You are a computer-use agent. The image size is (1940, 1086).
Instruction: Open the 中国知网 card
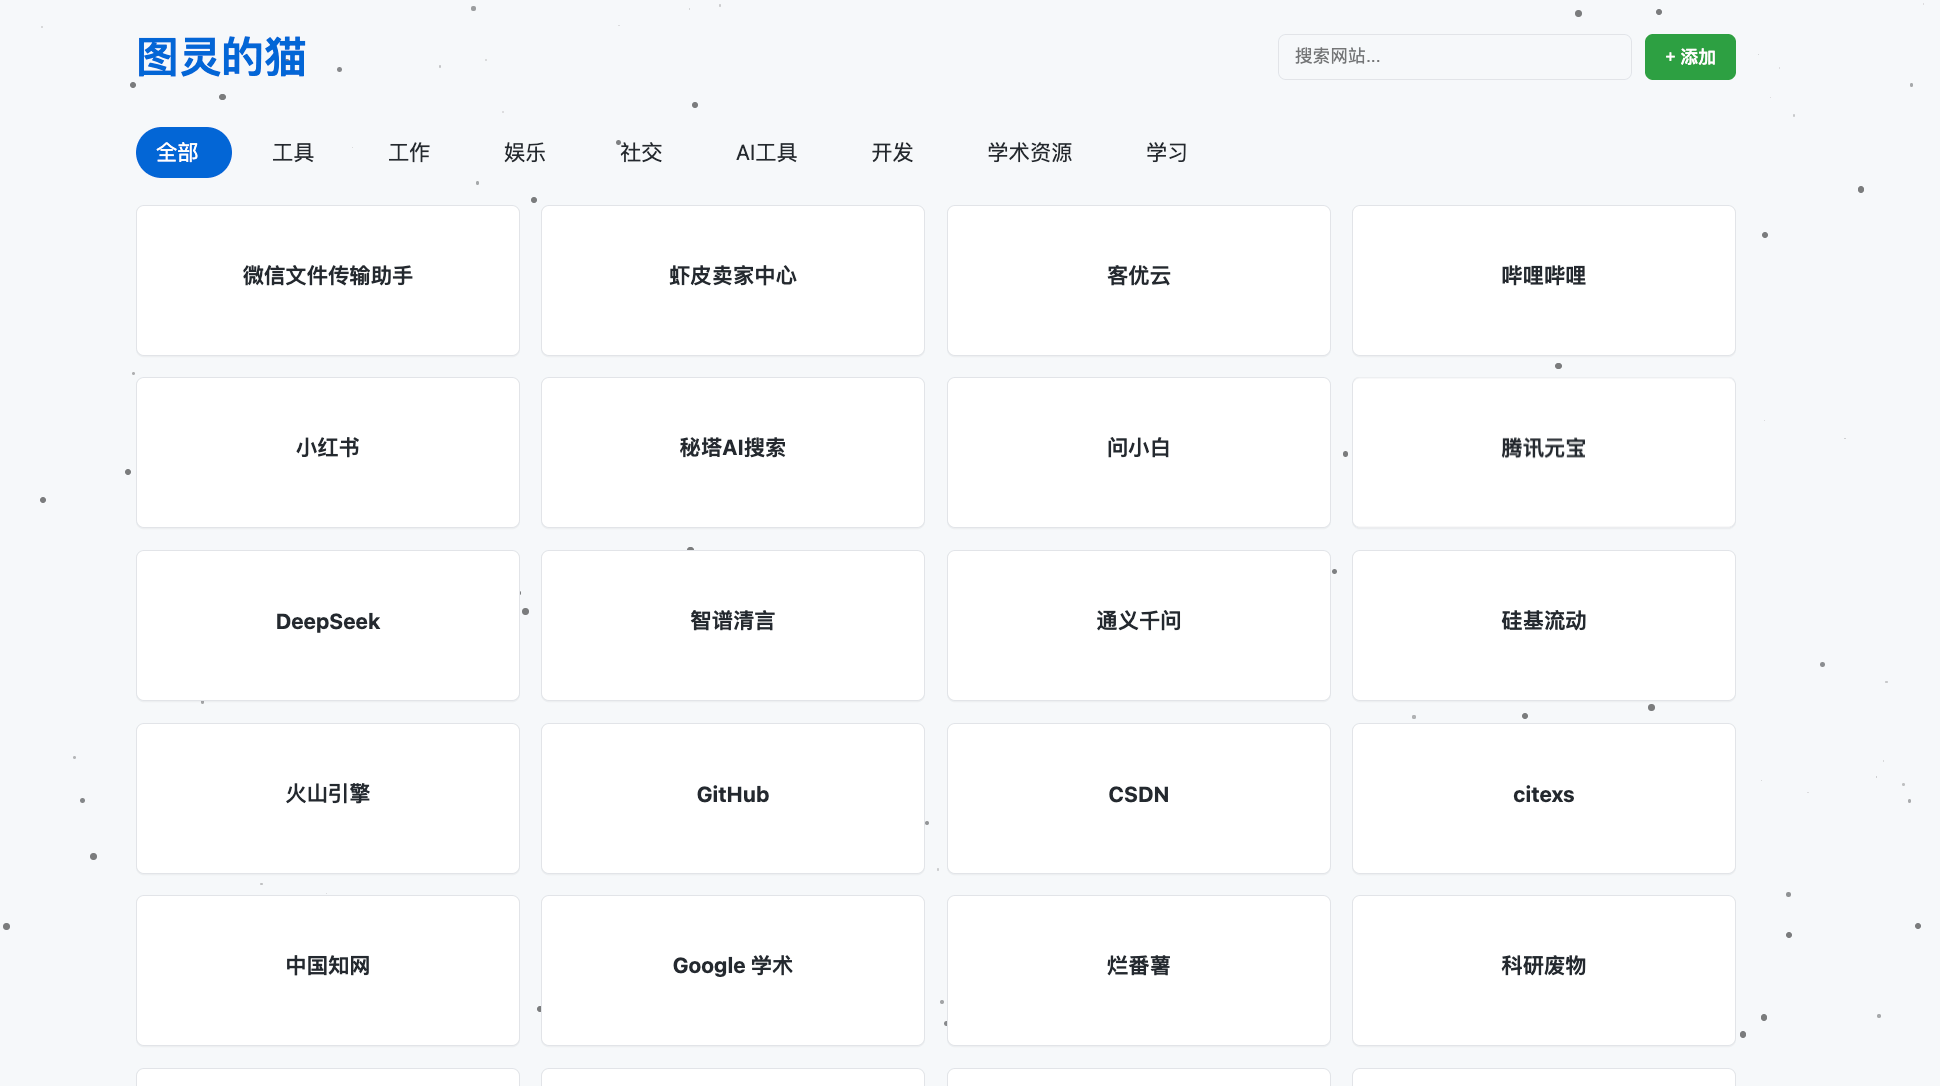[328, 970]
